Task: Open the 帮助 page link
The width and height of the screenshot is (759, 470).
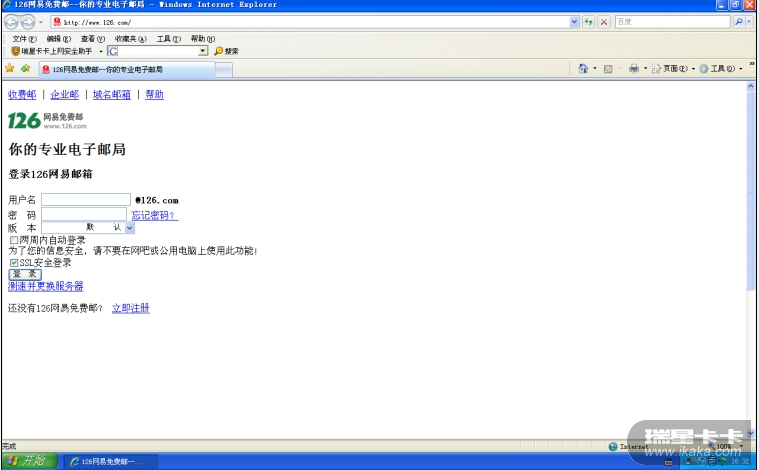Action: tap(154, 94)
